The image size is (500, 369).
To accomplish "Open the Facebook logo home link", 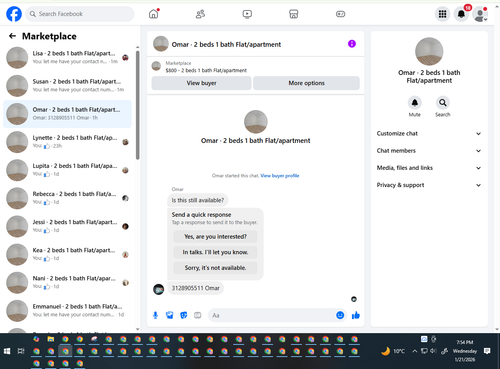I will 14,14.
